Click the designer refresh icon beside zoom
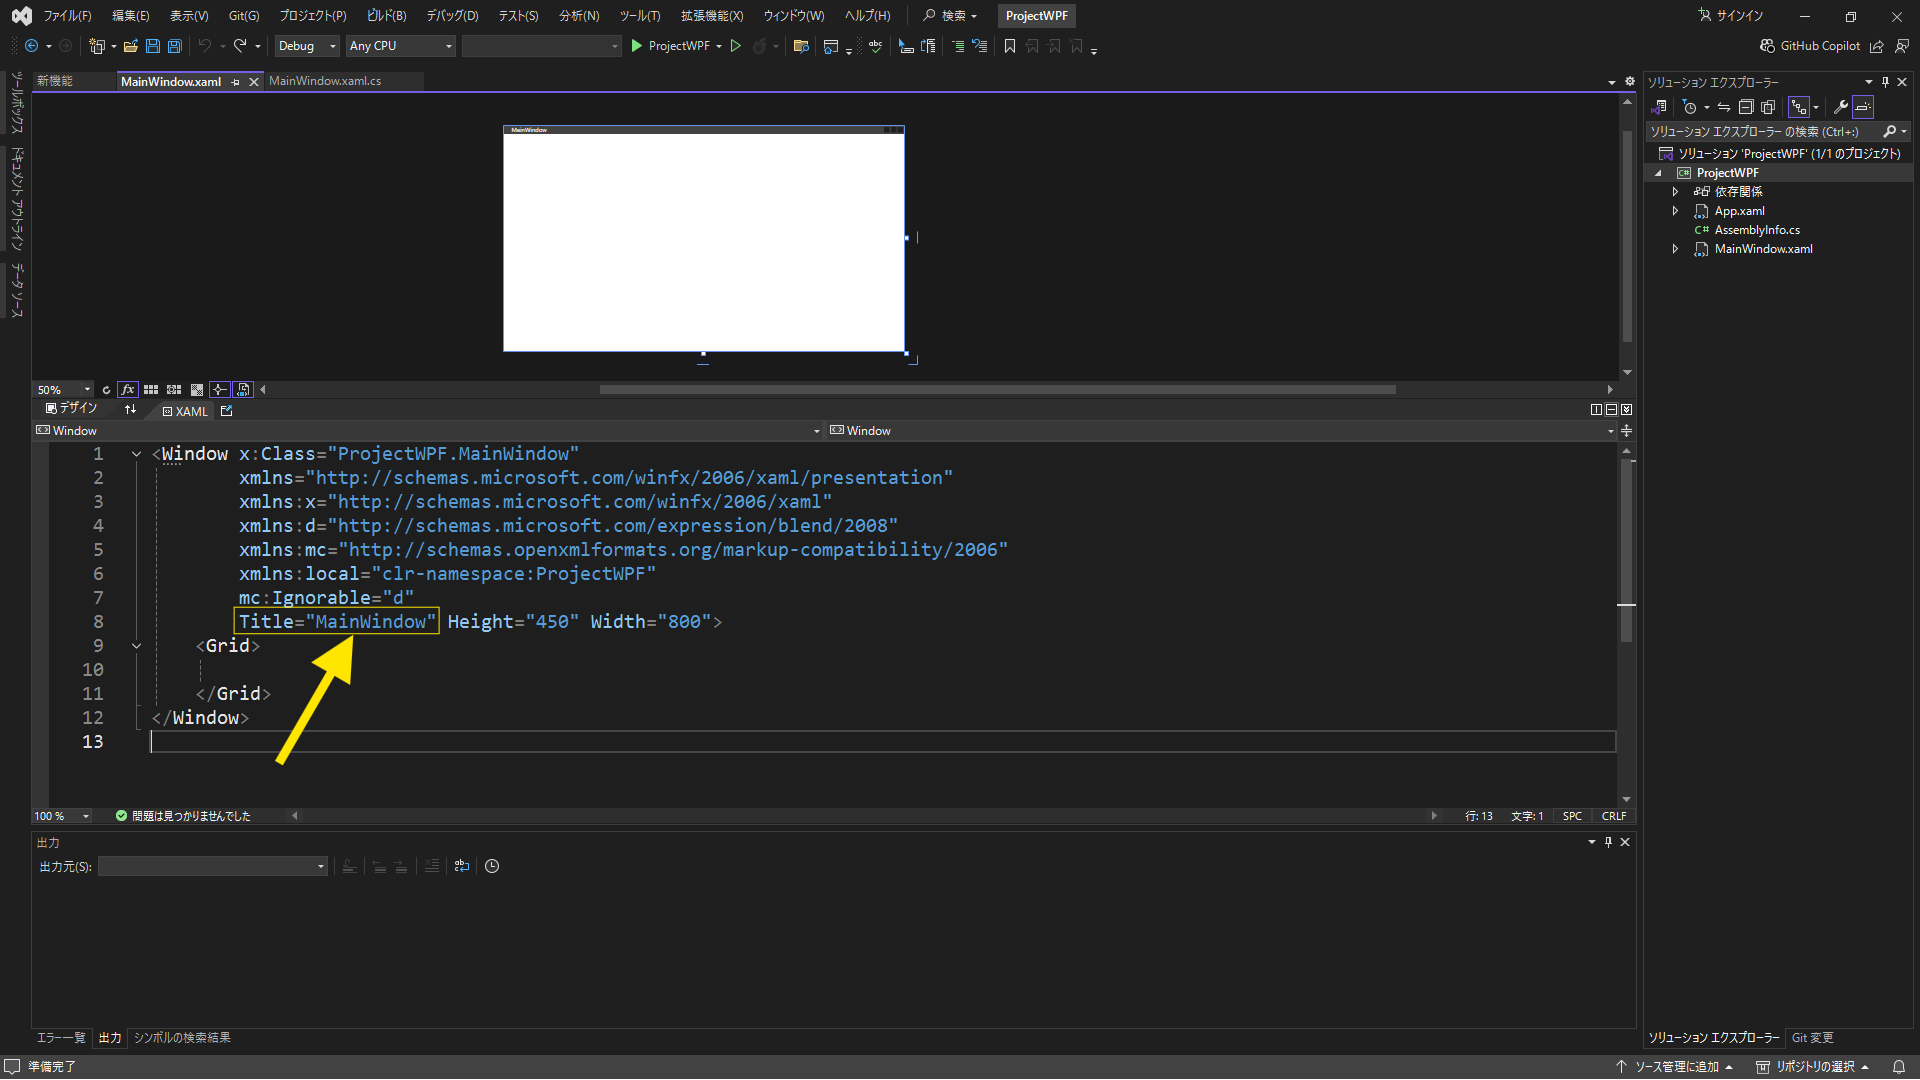 pyautogui.click(x=106, y=390)
